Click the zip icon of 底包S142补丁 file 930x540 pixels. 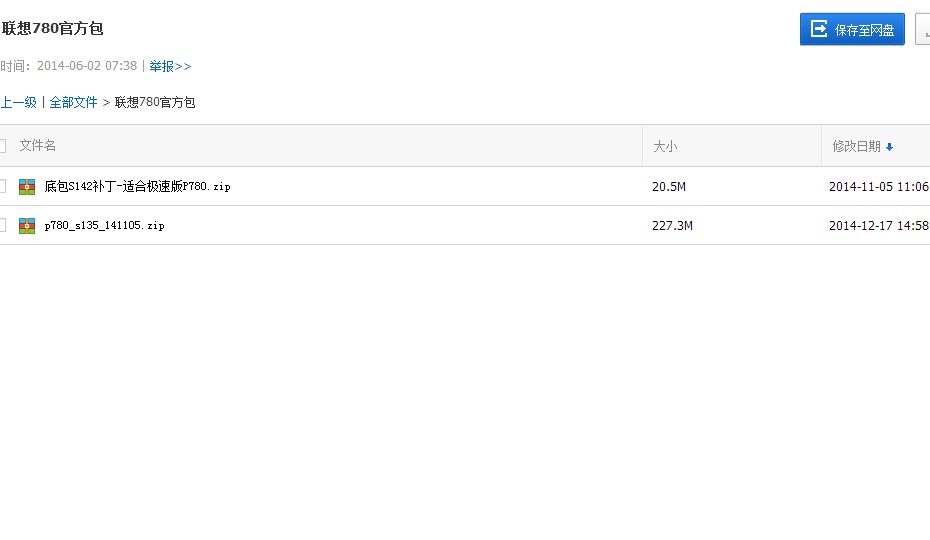click(27, 187)
